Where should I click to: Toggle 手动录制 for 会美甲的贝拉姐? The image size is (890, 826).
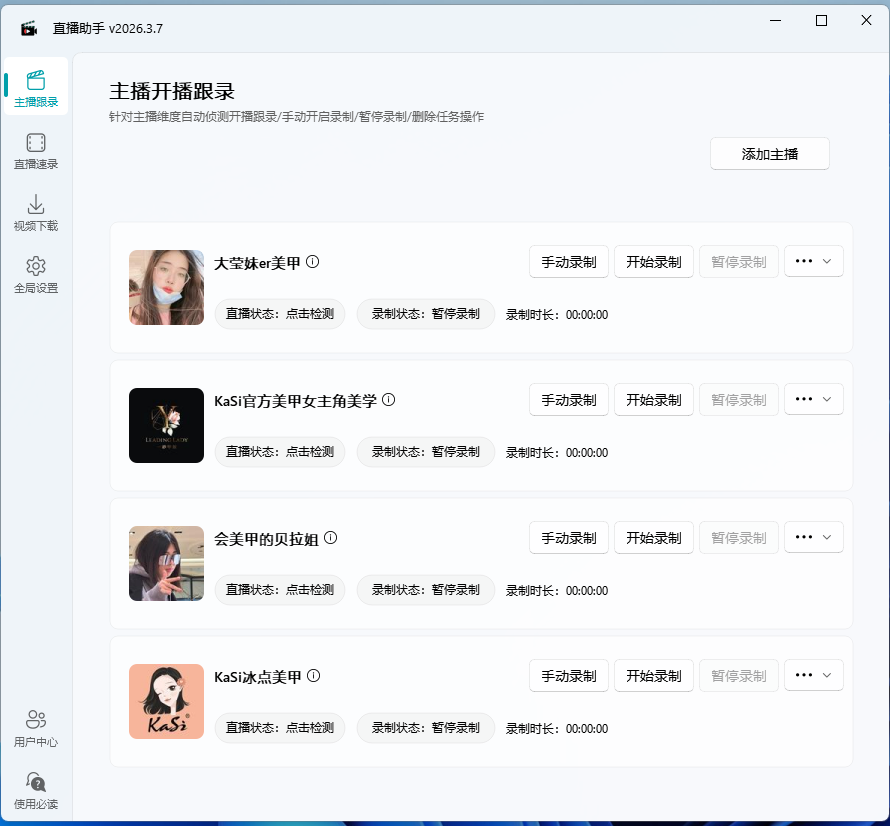pyautogui.click(x=568, y=537)
